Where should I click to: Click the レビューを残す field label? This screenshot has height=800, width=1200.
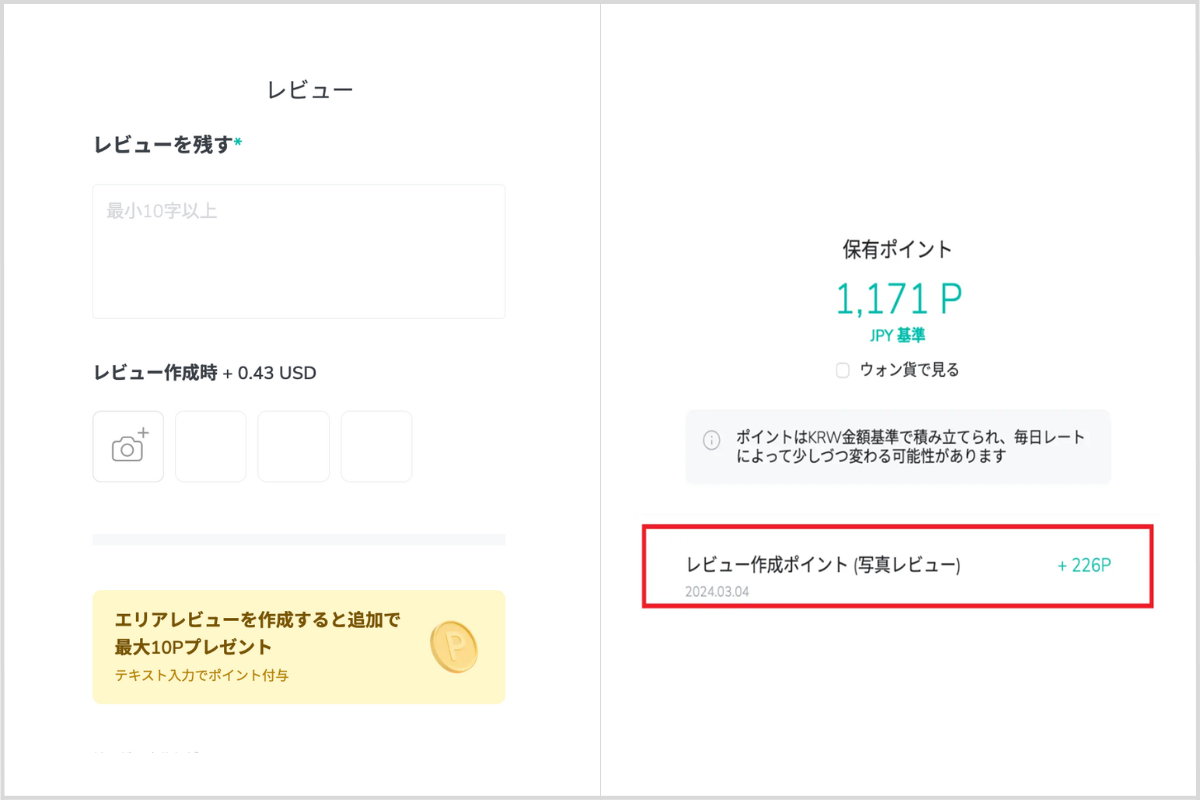[x=163, y=145]
